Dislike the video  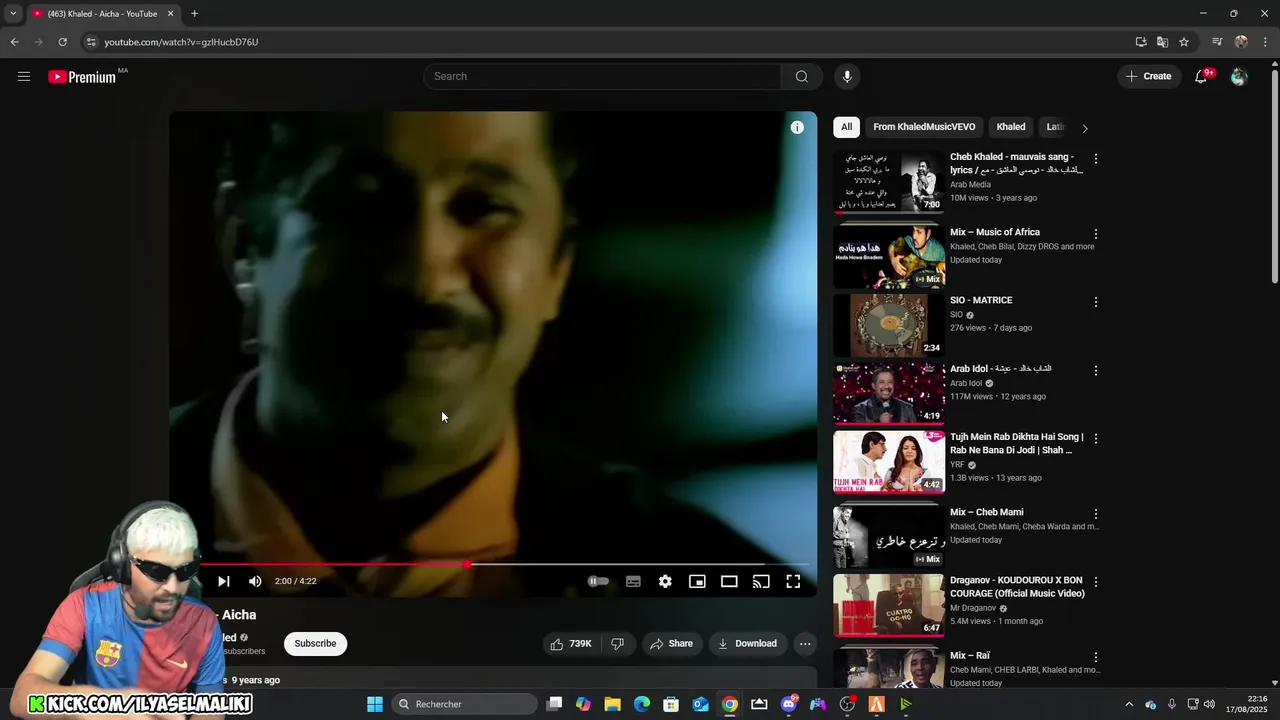tap(617, 644)
